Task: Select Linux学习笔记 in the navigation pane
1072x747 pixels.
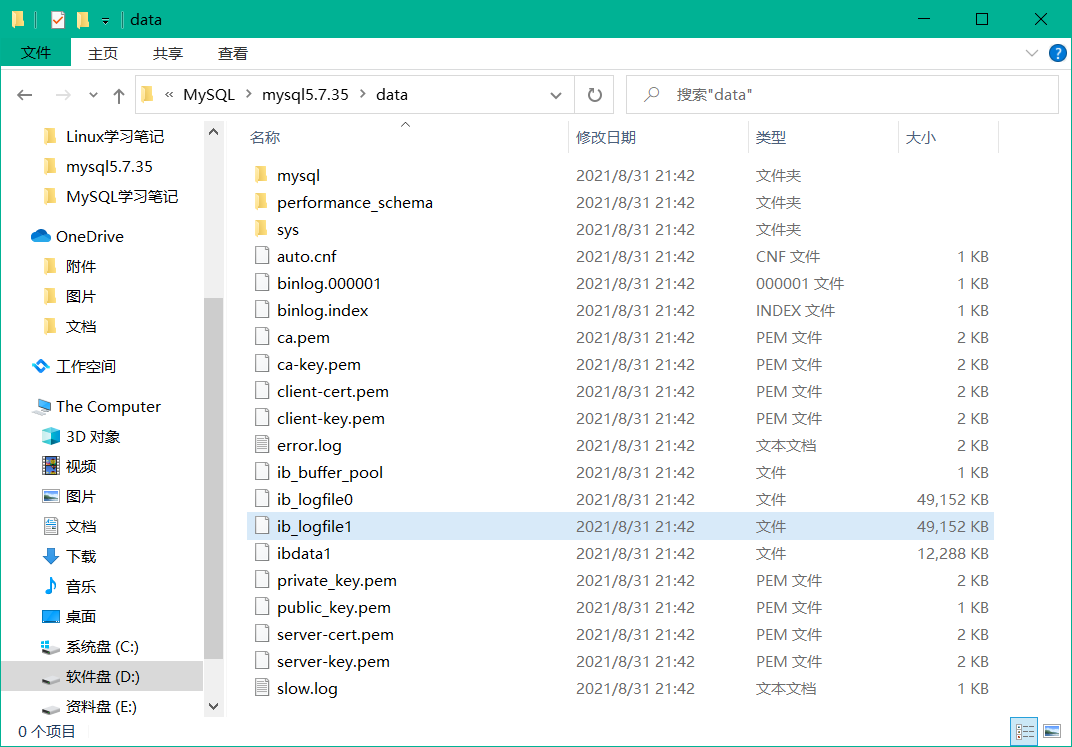Action: (114, 137)
